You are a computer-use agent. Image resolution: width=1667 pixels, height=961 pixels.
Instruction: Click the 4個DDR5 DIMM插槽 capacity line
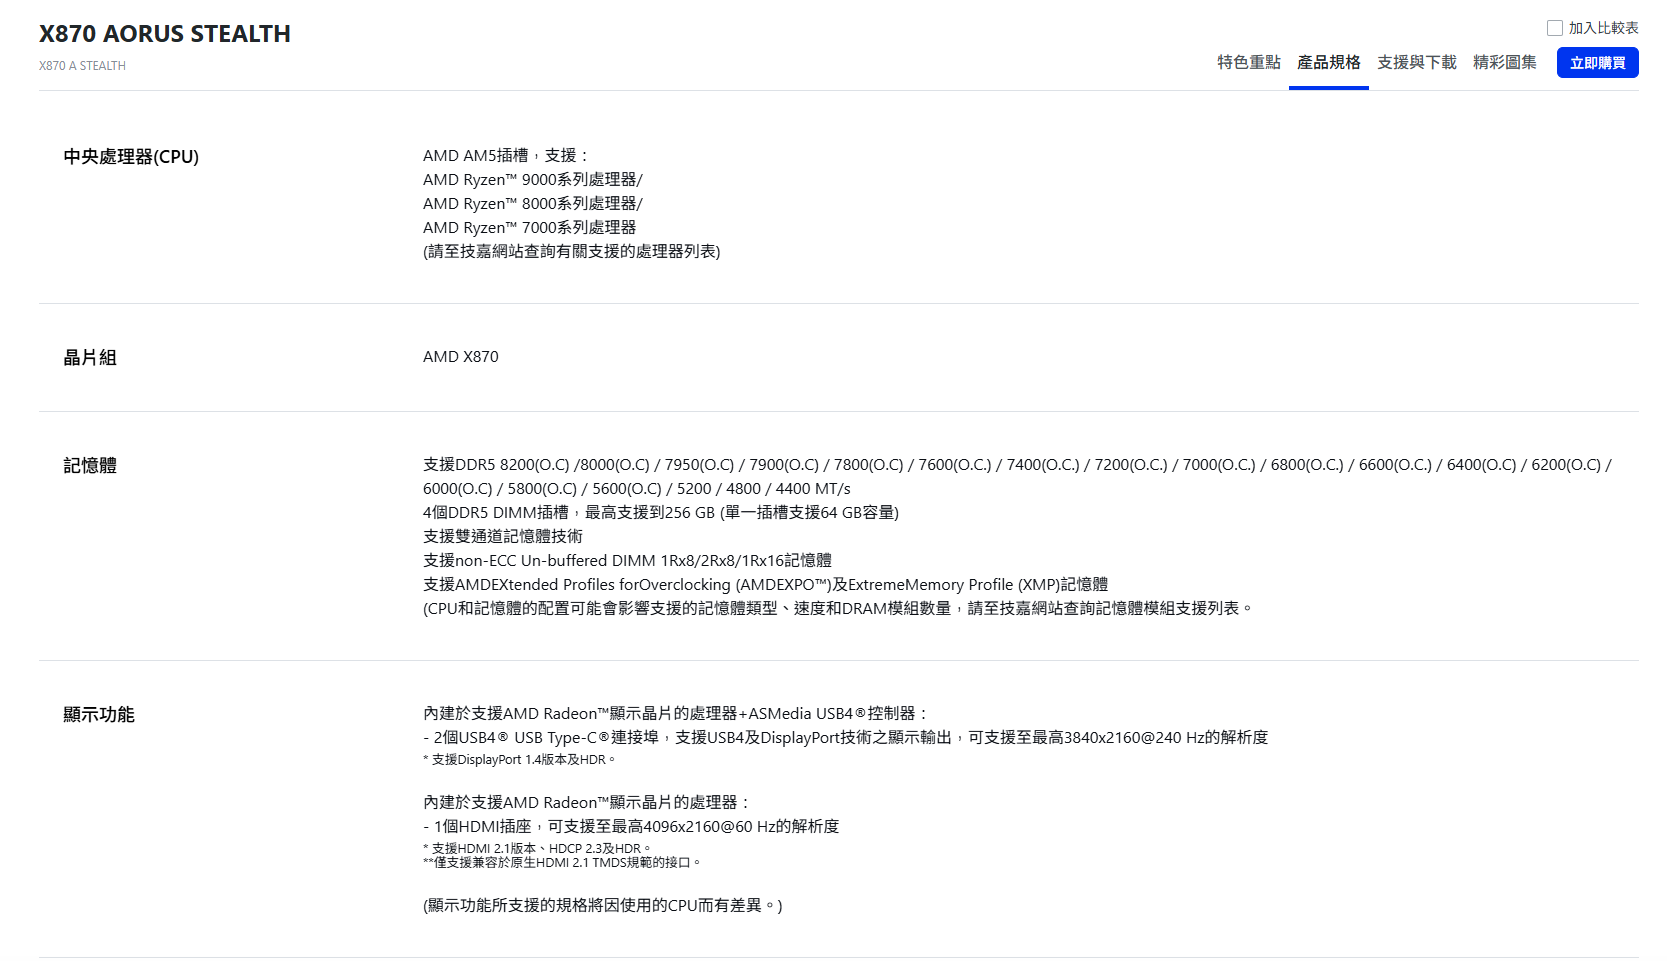point(660,513)
